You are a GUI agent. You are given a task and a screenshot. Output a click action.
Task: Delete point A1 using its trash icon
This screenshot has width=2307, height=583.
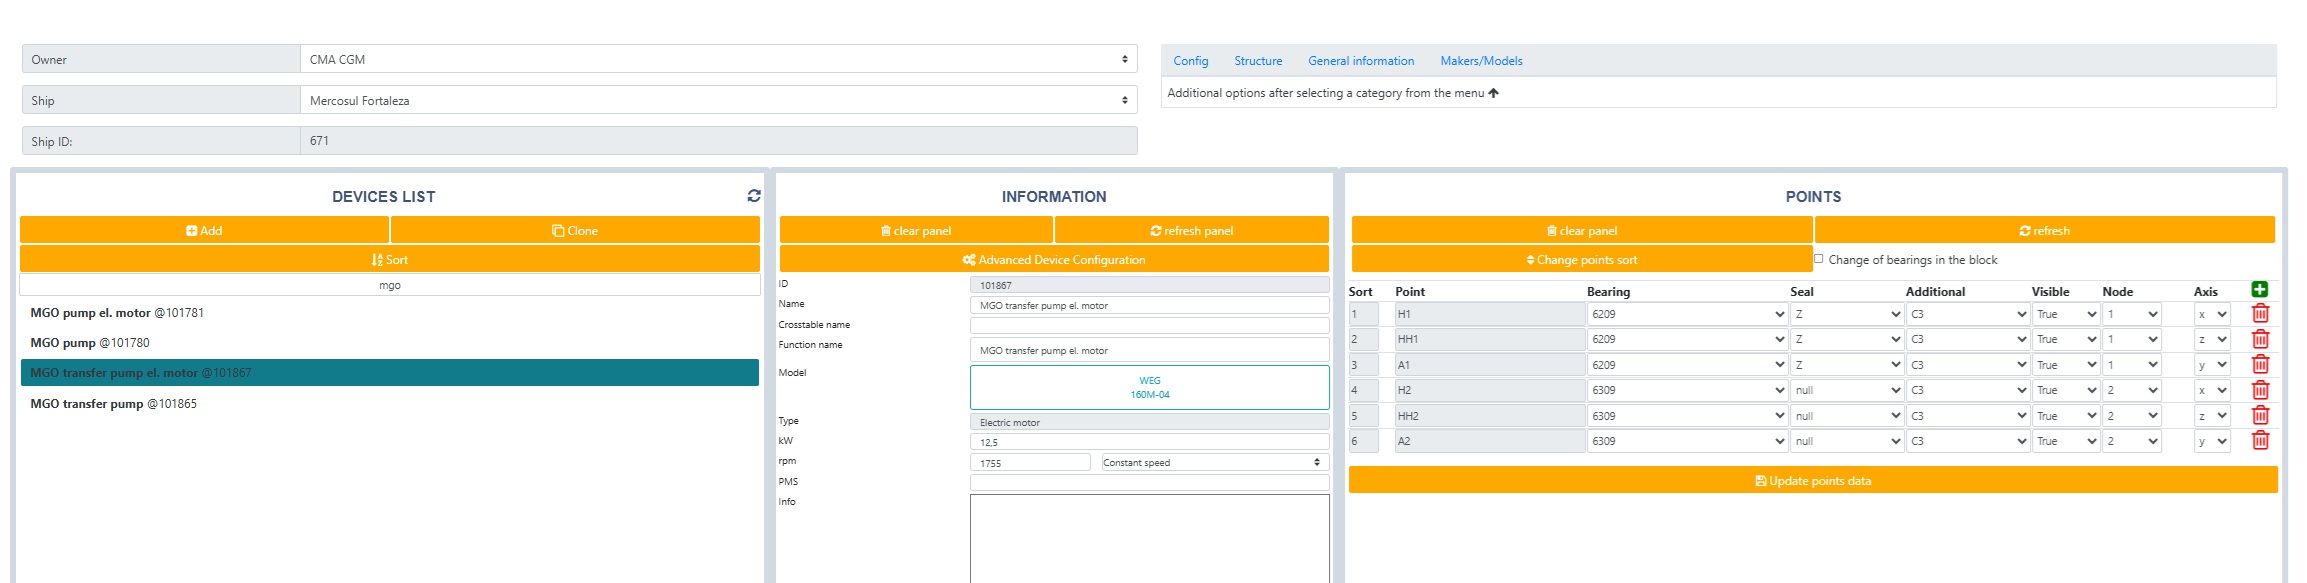click(x=2259, y=365)
